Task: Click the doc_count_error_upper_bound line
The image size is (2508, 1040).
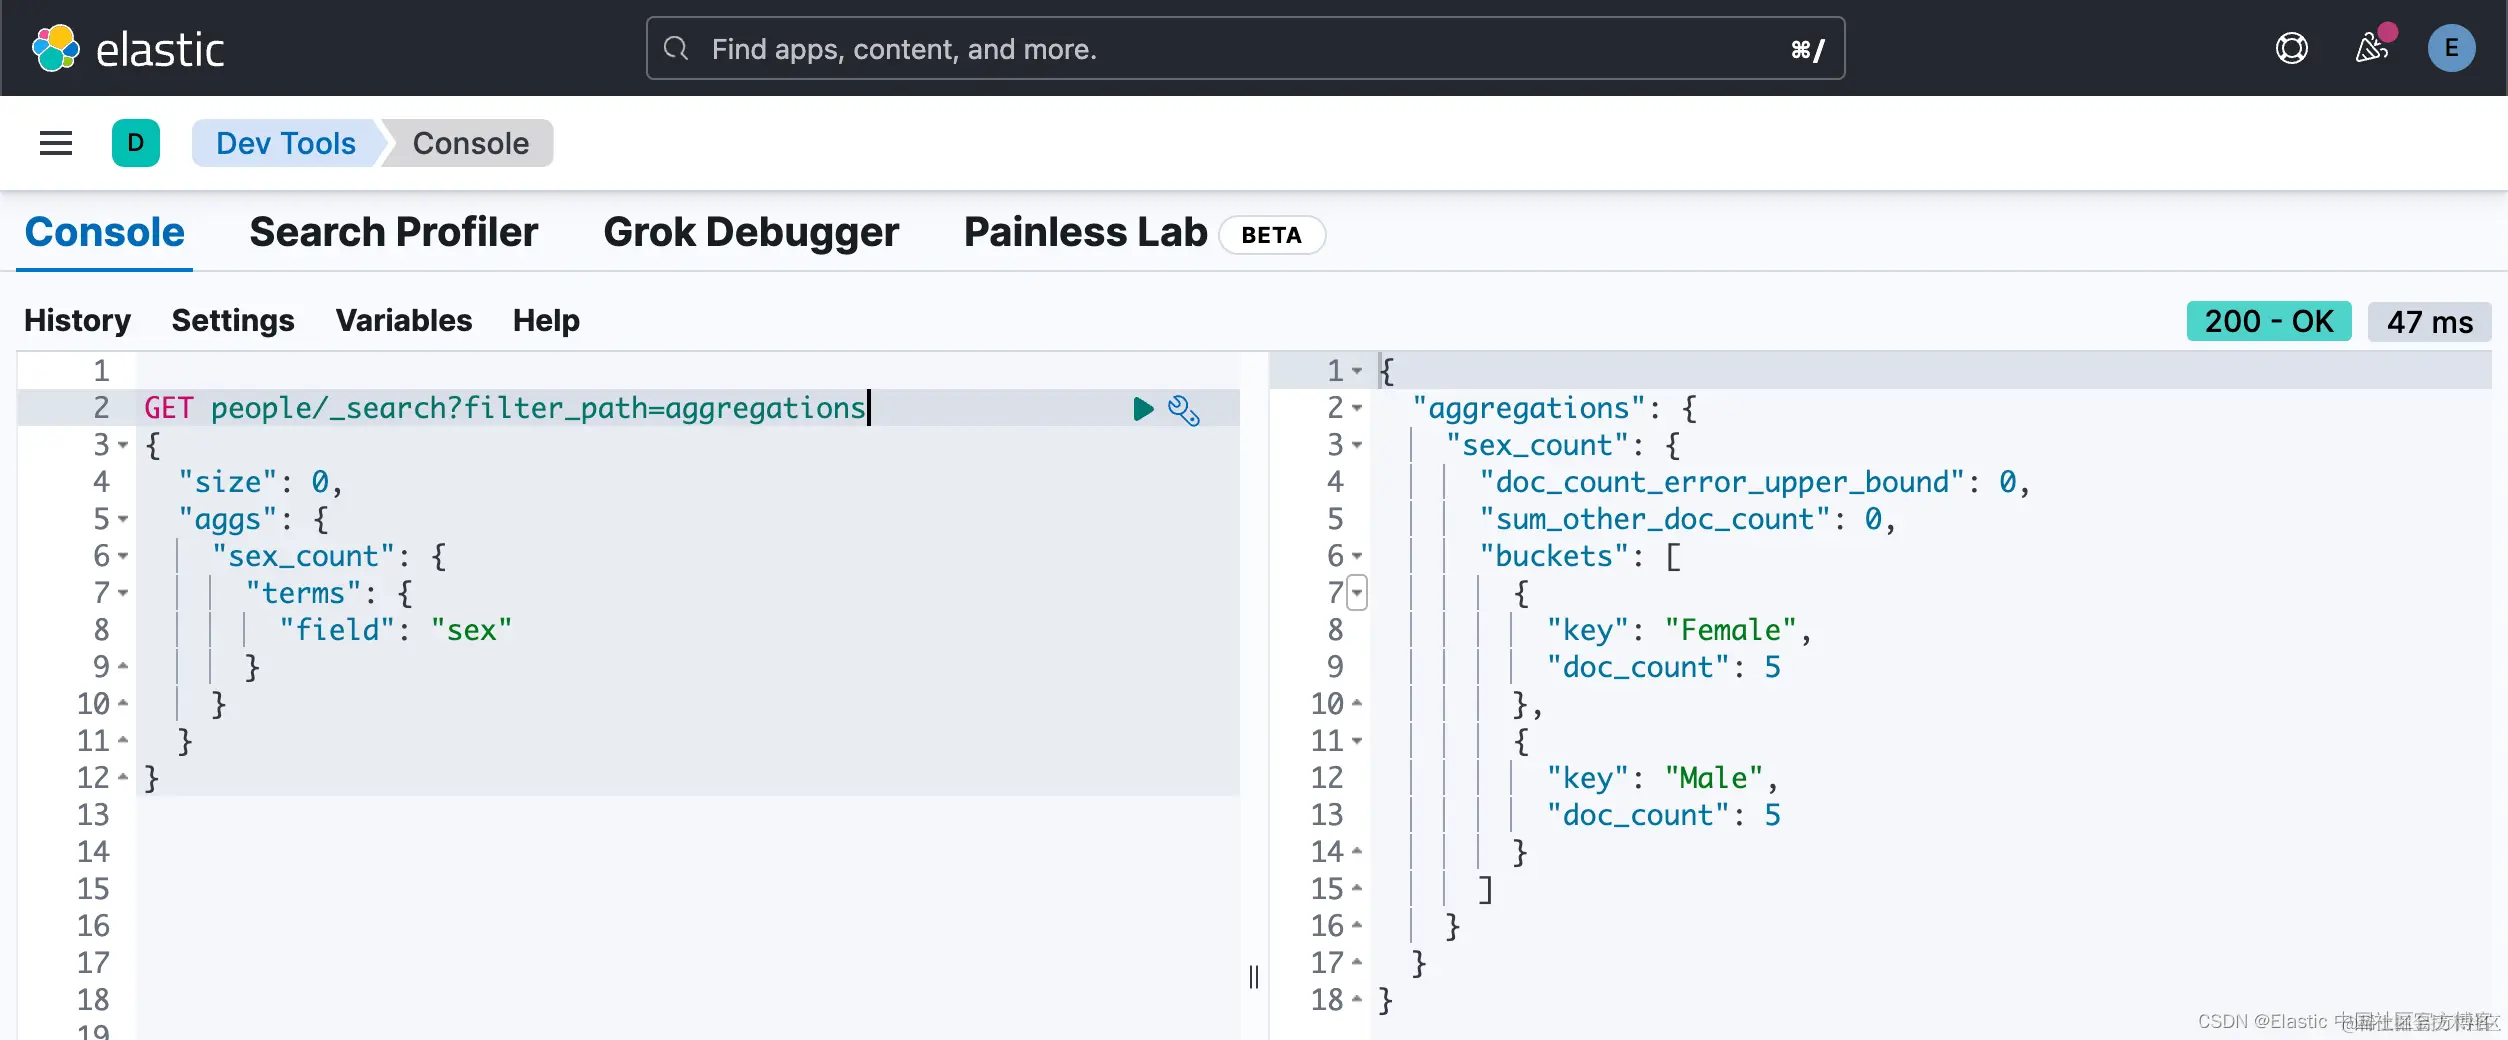Action: pyautogui.click(x=1754, y=482)
